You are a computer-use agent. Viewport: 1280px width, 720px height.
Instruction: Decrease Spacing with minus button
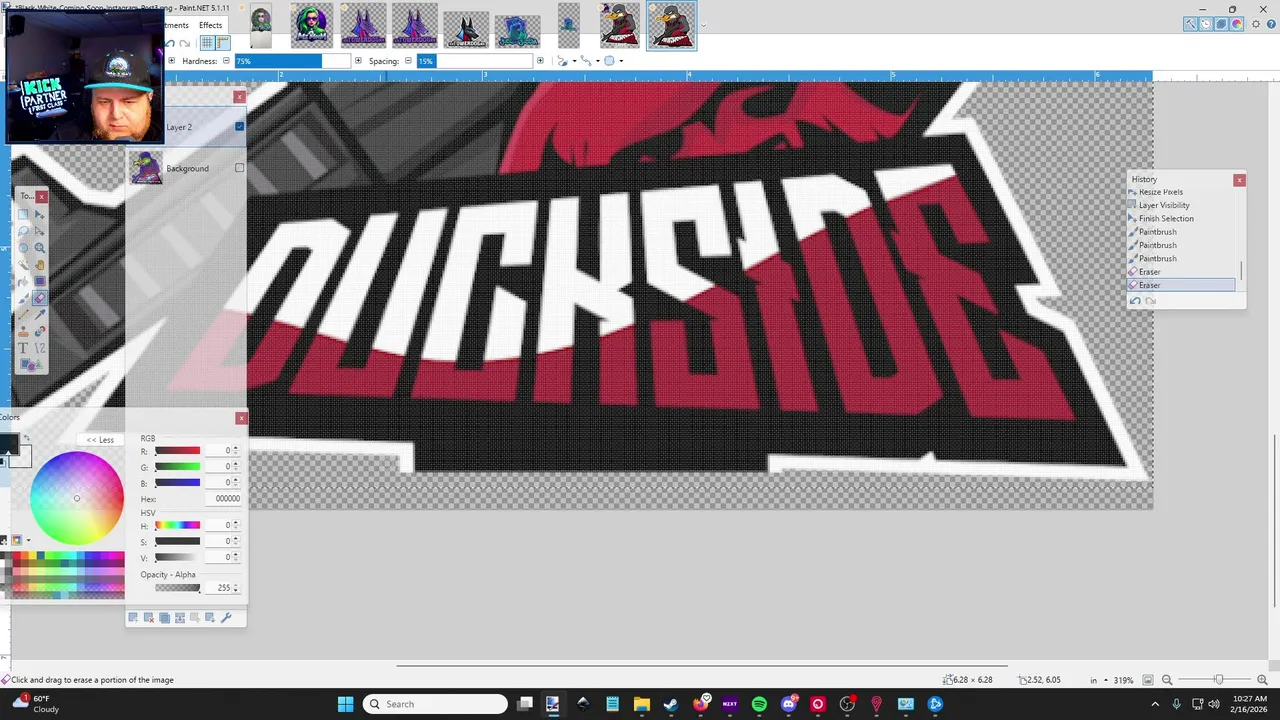pos(408,61)
